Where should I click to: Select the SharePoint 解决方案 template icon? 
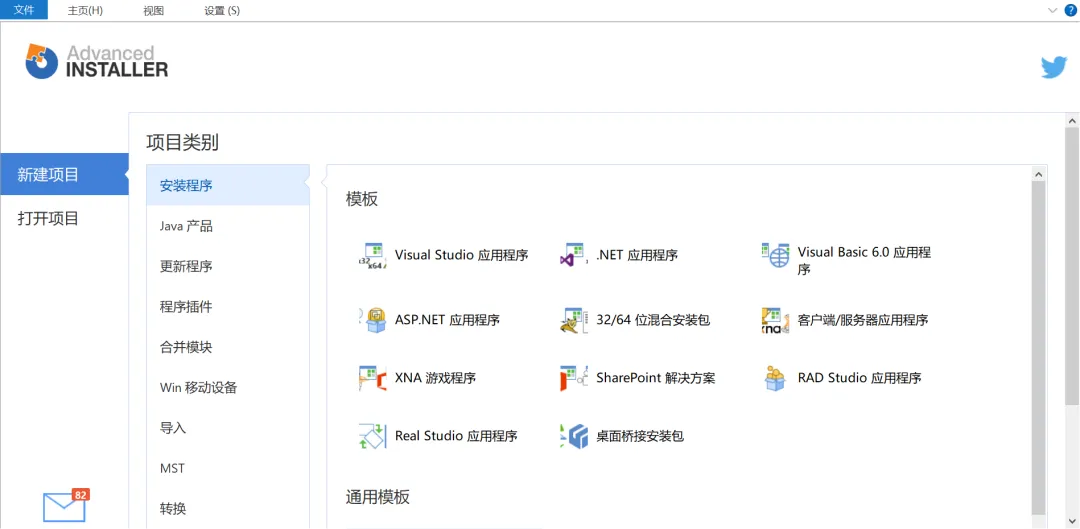coord(573,377)
